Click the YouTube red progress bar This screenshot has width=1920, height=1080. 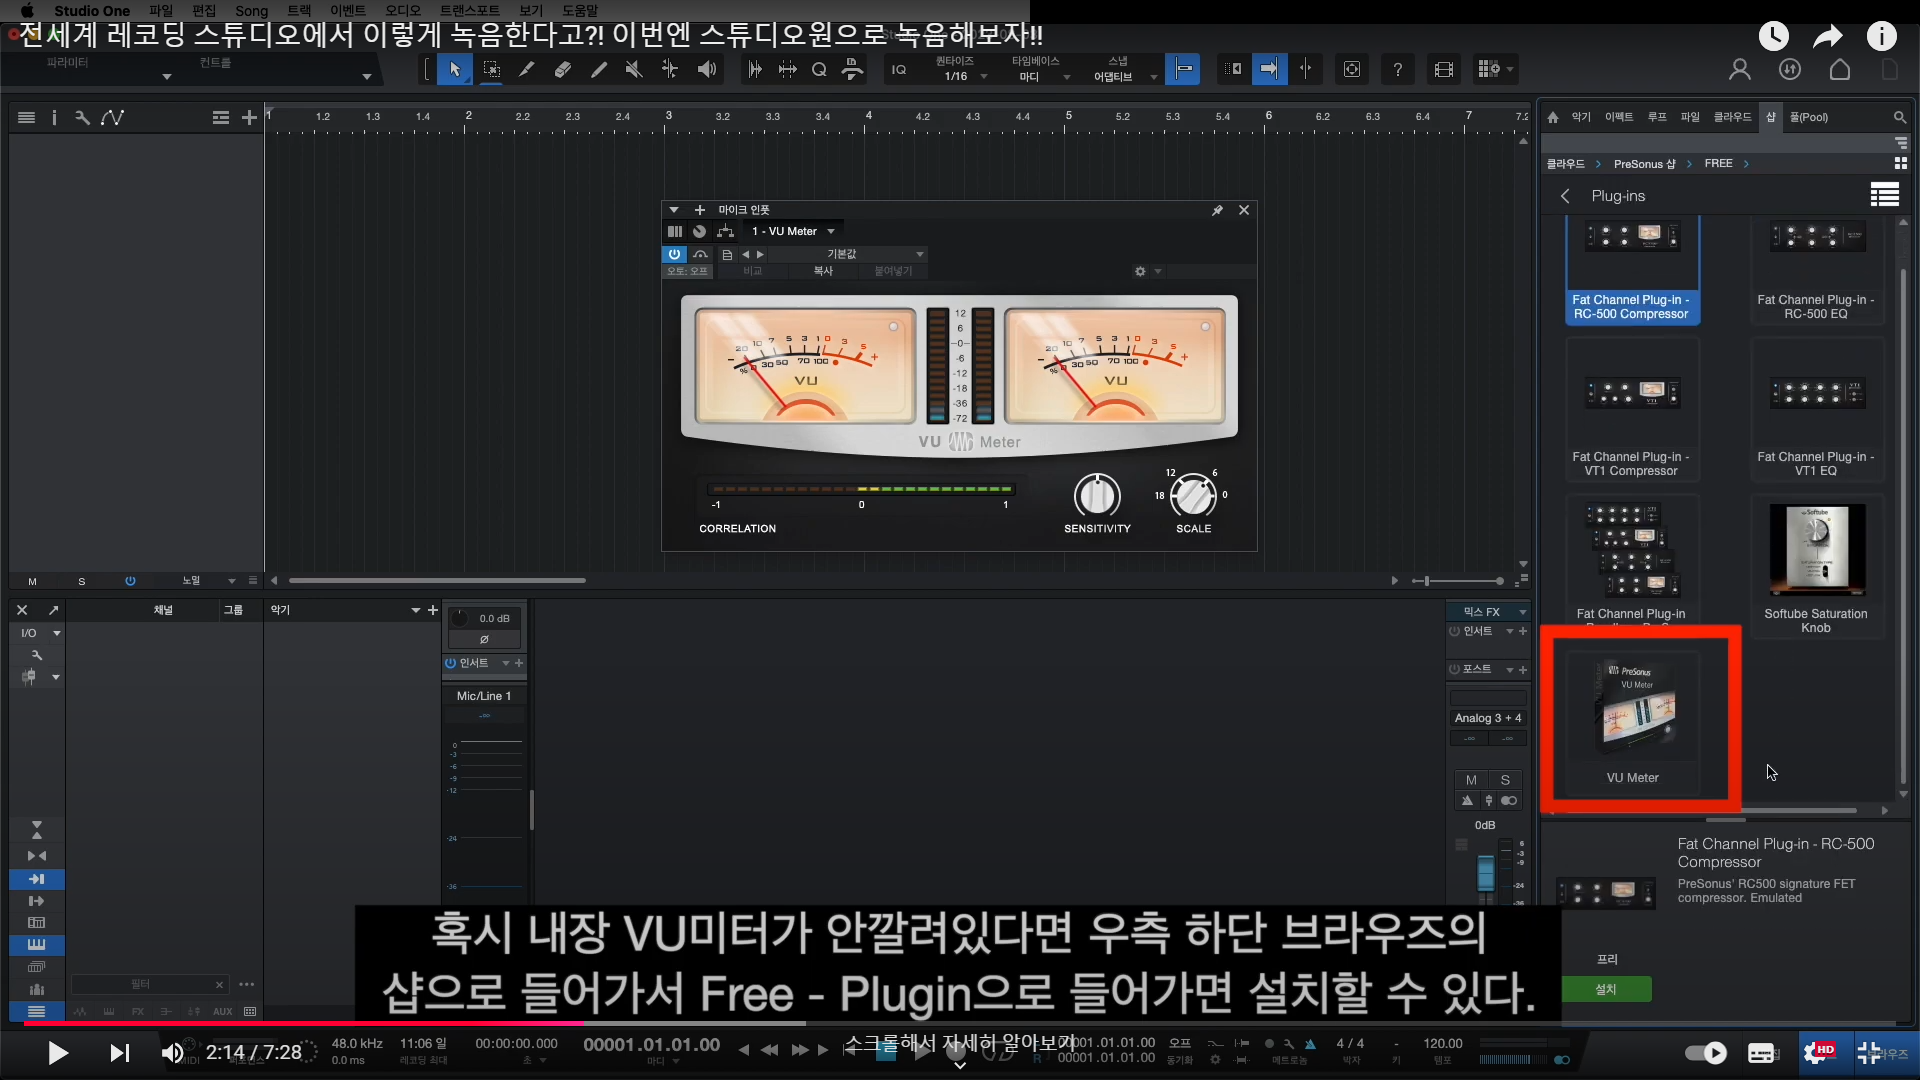click(x=303, y=1023)
